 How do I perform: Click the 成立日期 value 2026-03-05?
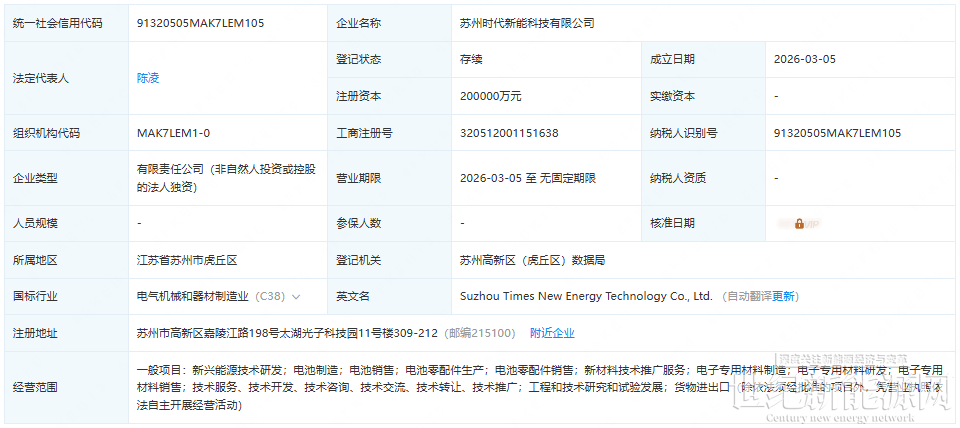coord(804,59)
